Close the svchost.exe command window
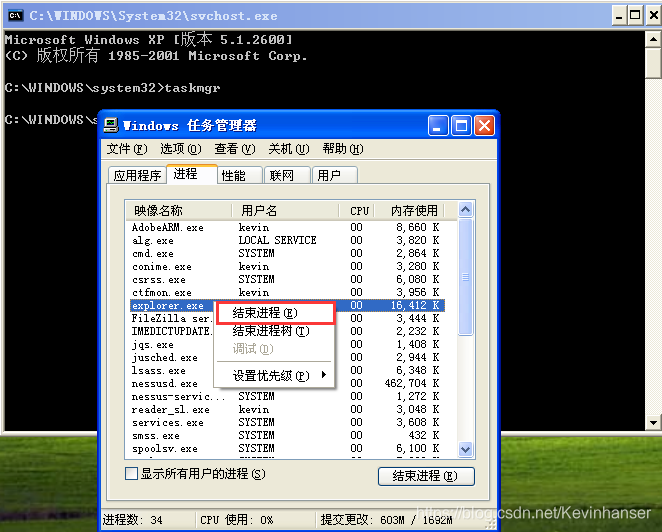The height and width of the screenshot is (532, 662). (x=653, y=16)
